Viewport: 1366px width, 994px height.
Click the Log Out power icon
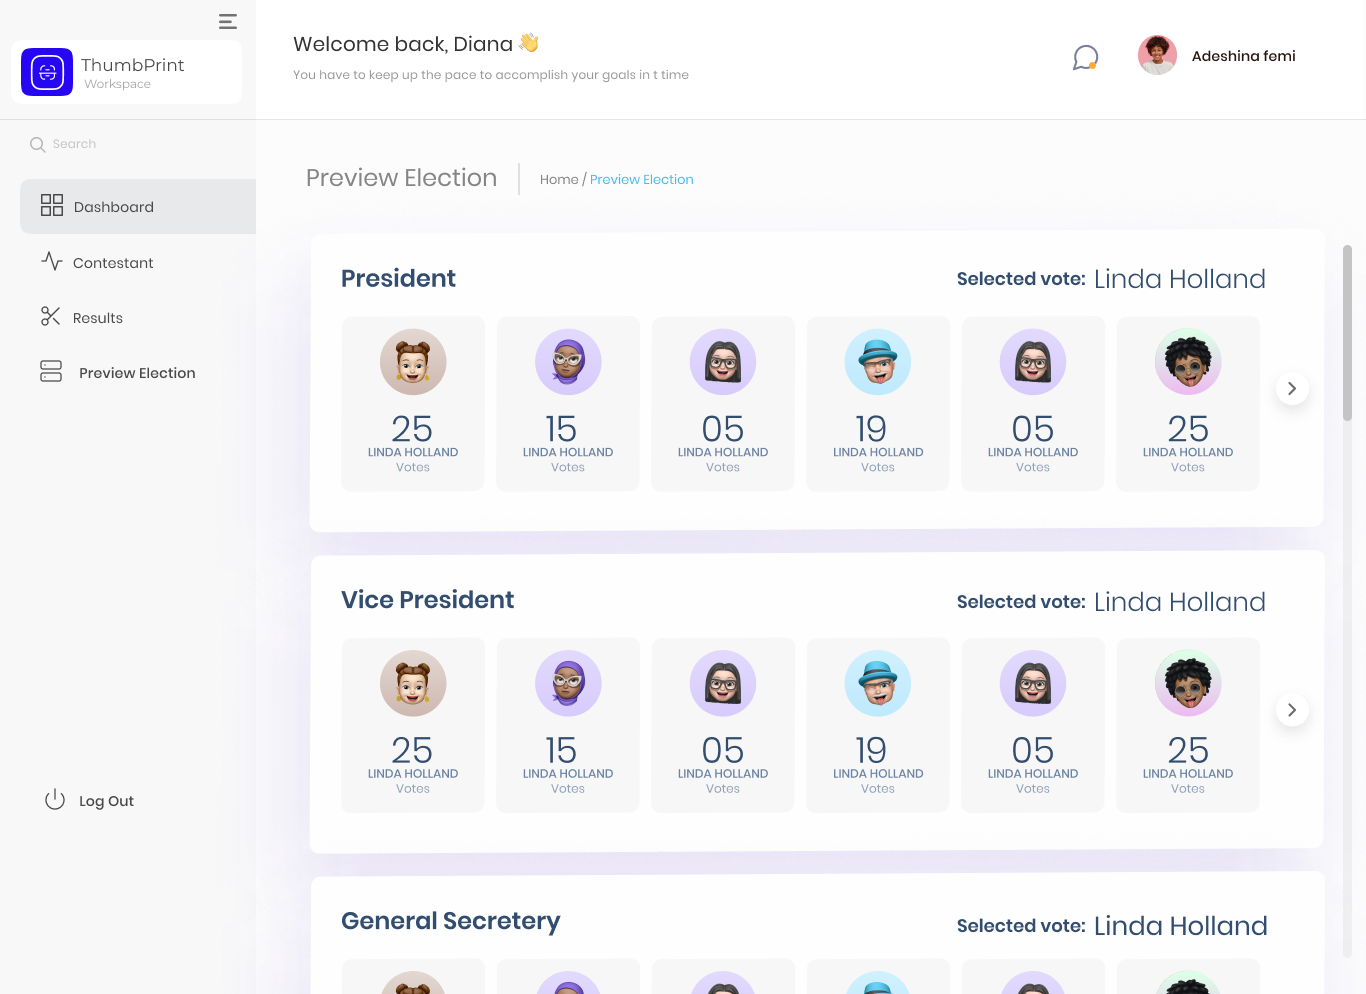tap(55, 800)
